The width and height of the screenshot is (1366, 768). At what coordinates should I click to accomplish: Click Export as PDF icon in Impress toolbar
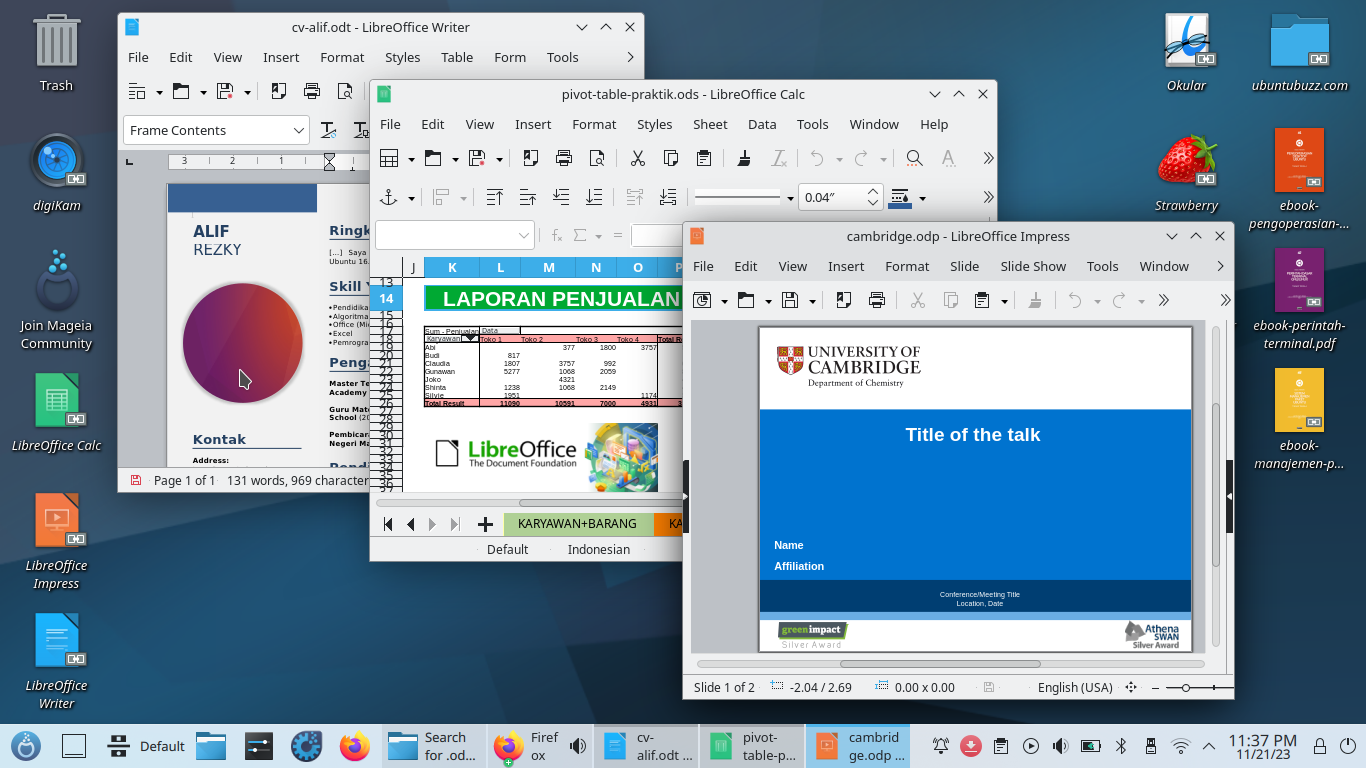(x=843, y=300)
